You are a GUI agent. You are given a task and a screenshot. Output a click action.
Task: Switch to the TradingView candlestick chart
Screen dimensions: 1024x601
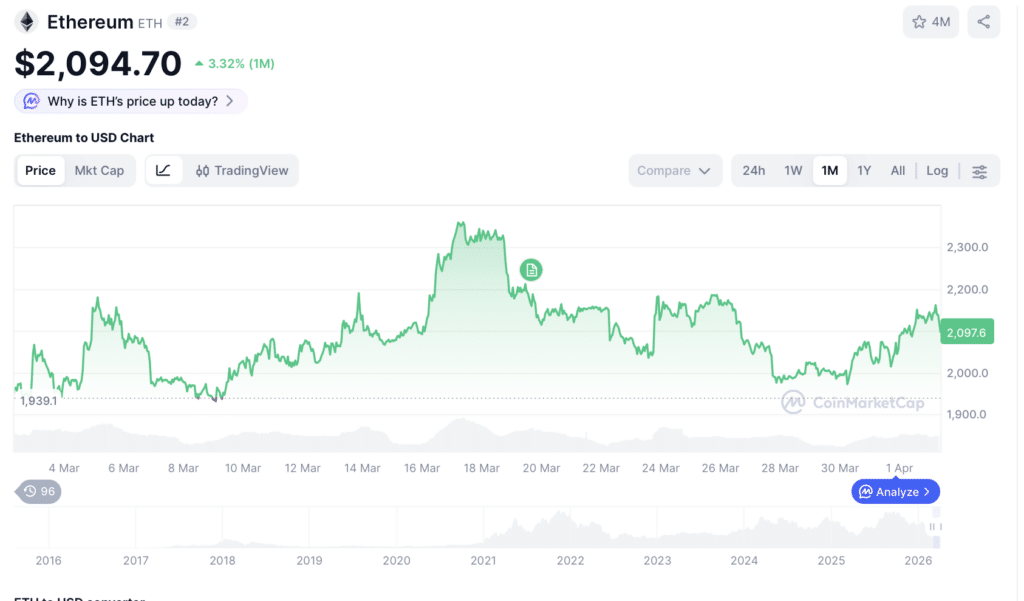point(242,171)
